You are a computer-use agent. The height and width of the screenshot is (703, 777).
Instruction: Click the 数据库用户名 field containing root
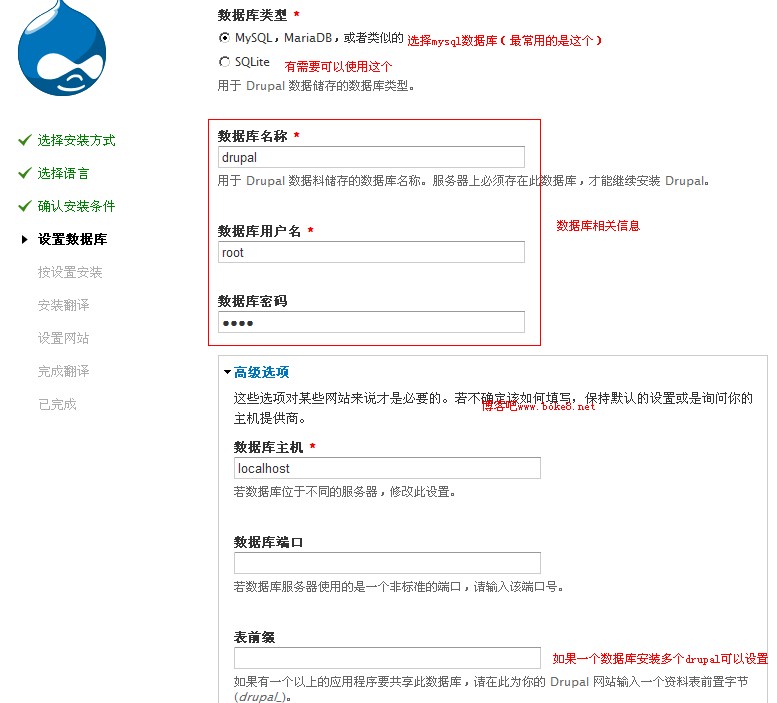371,252
